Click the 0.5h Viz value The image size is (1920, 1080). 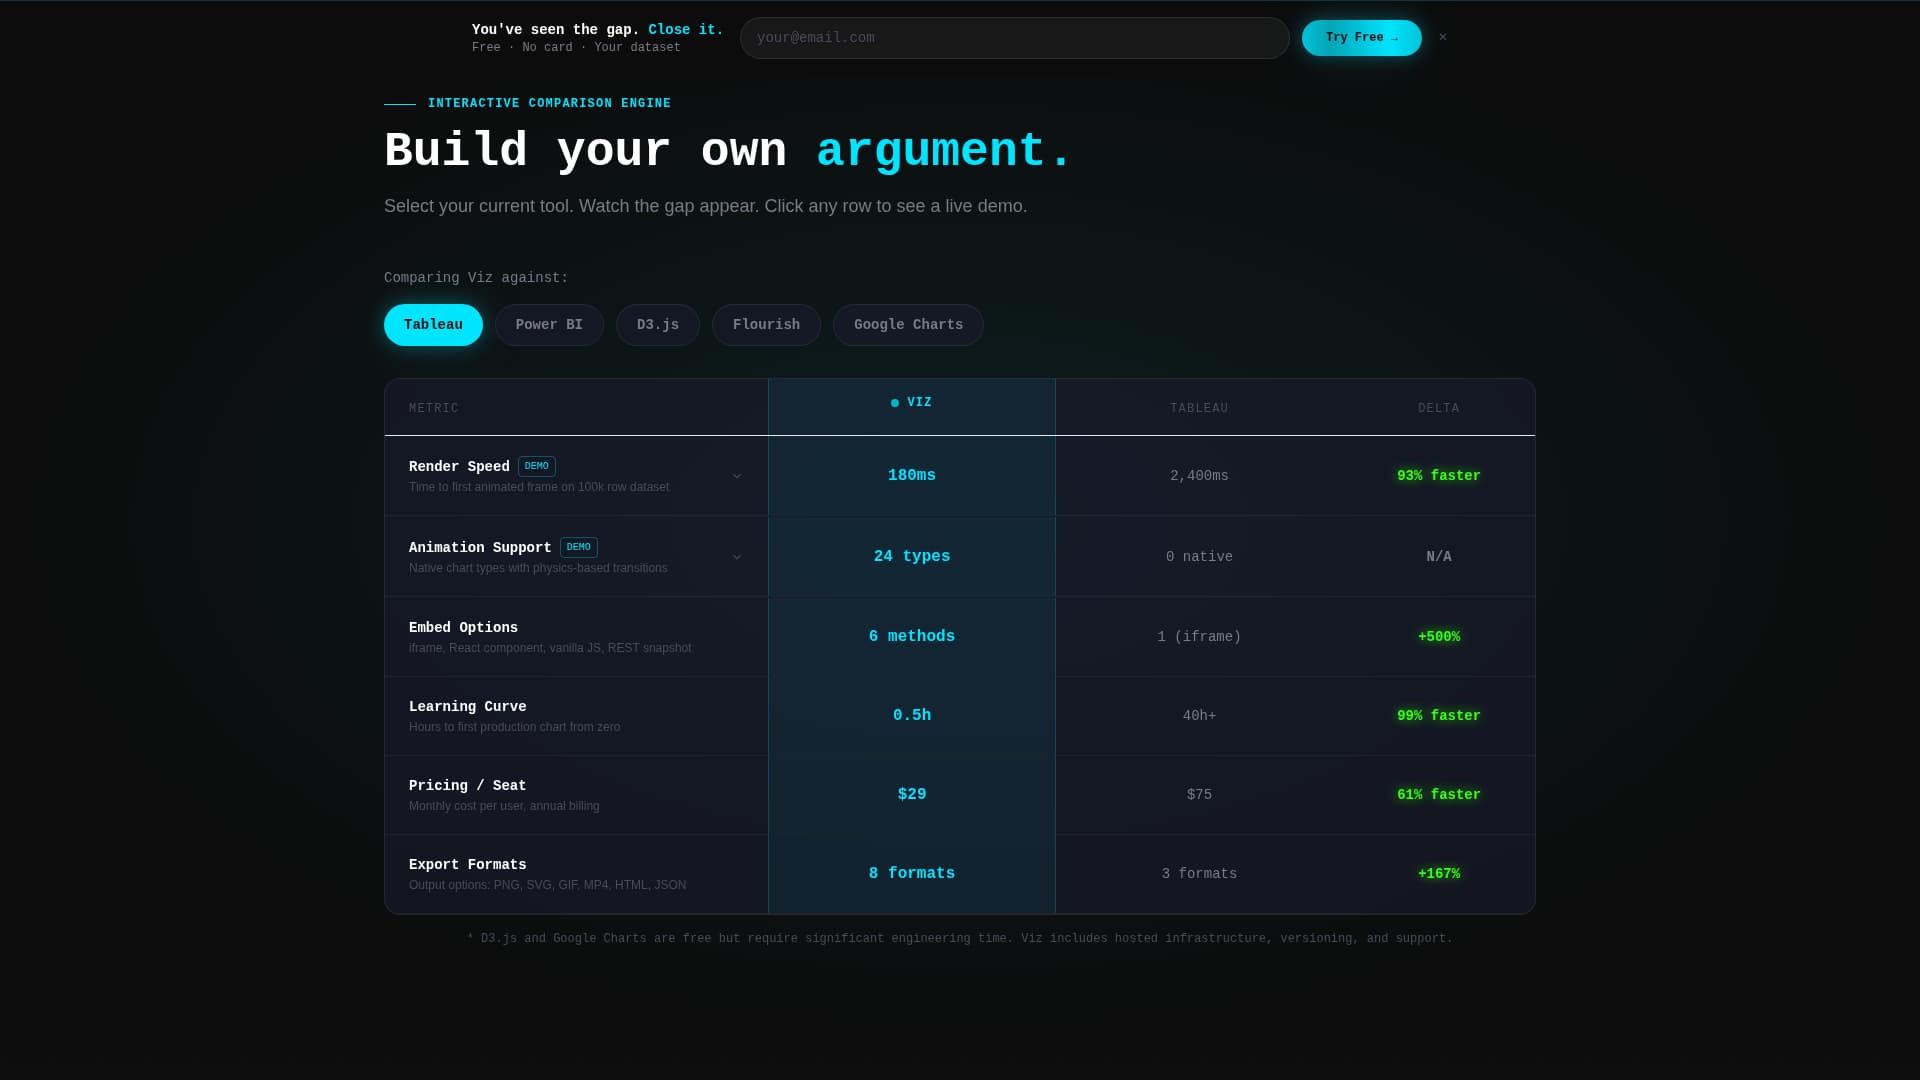pyautogui.click(x=912, y=716)
